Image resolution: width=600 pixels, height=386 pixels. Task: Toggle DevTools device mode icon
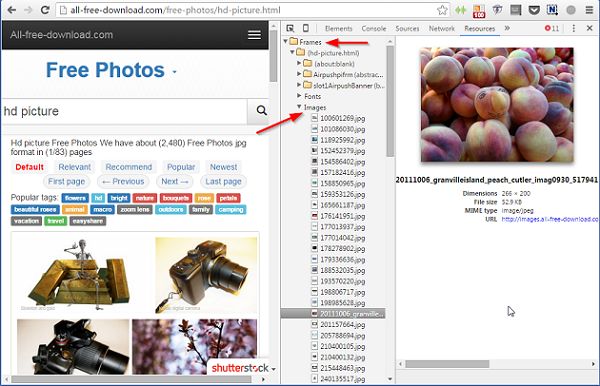point(305,28)
